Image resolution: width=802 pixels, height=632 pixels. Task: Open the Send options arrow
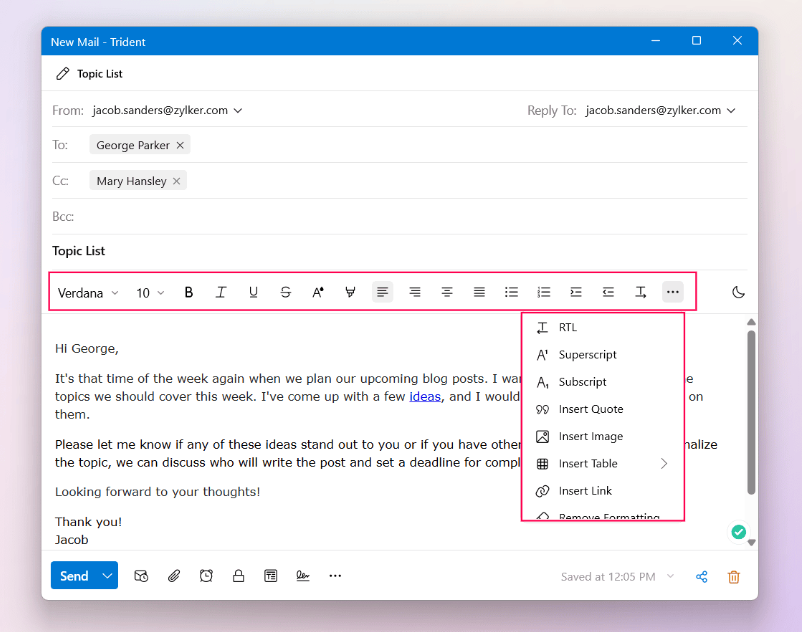pos(107,576)
